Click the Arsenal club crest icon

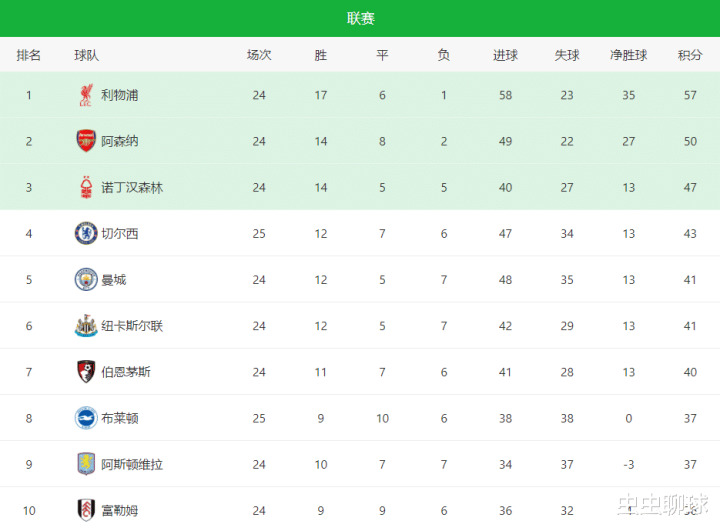86,141
